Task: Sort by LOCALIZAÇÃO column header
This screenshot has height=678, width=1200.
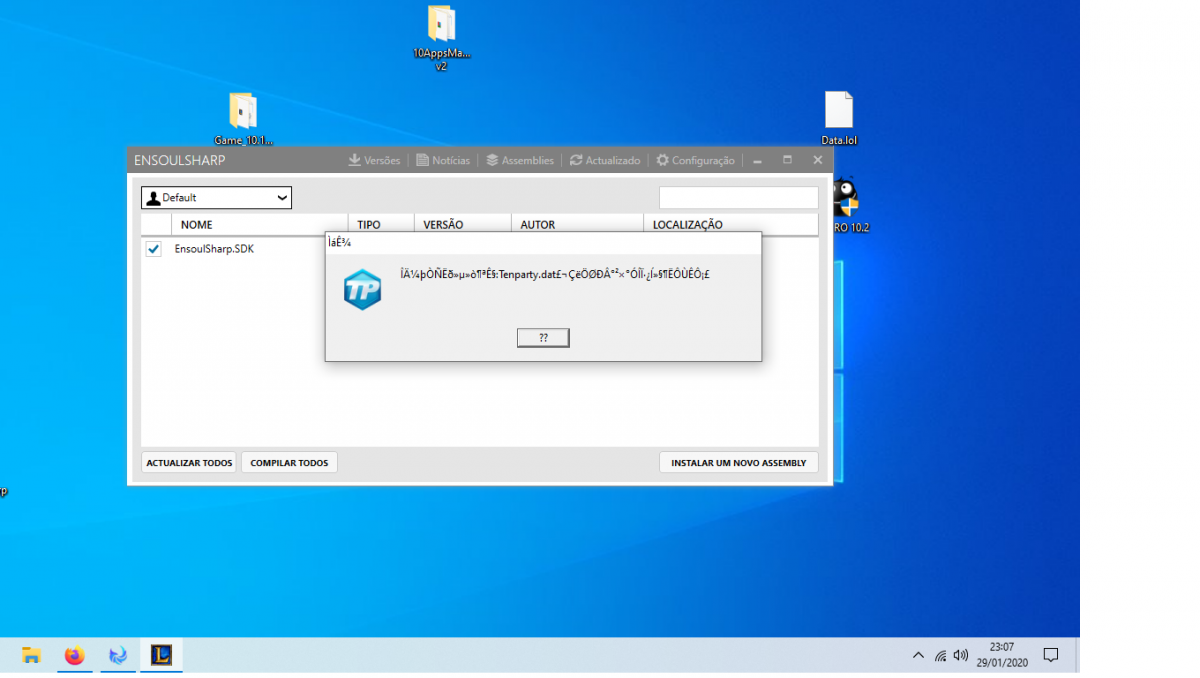Action: tap(688, 225)
